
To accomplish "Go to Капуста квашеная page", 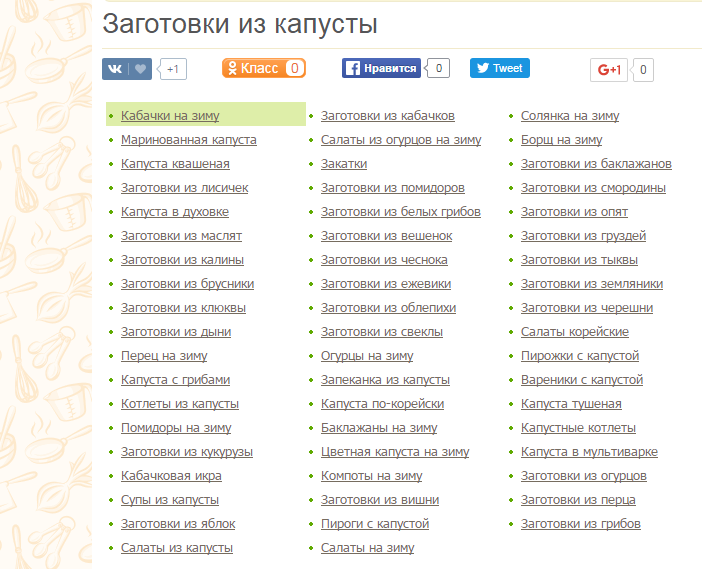I will (x=175, y=164).
